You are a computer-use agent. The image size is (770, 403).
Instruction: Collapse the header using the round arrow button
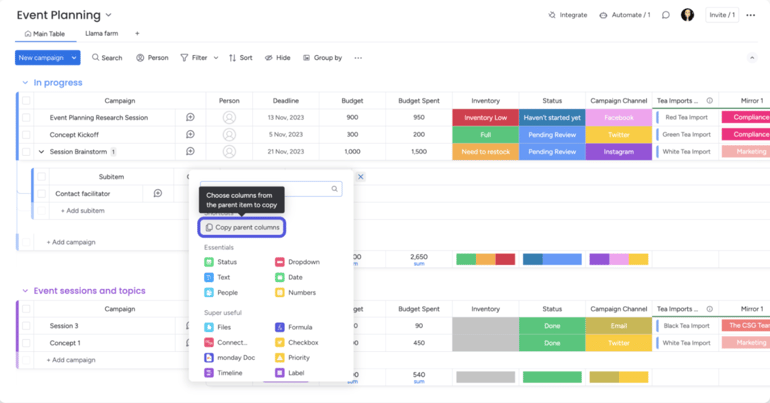(x=752, y=58)
